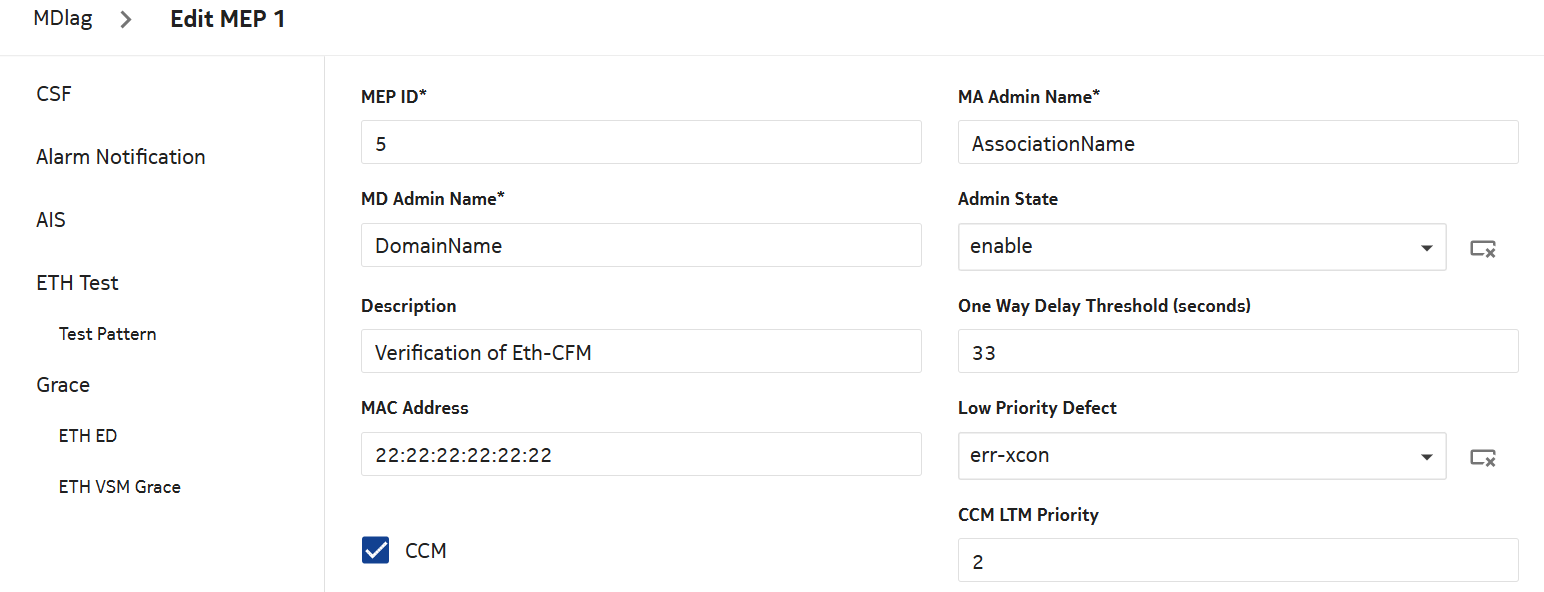
Task: Edit the Description text field
Action: pyautogui.click(x=640, y=352)
